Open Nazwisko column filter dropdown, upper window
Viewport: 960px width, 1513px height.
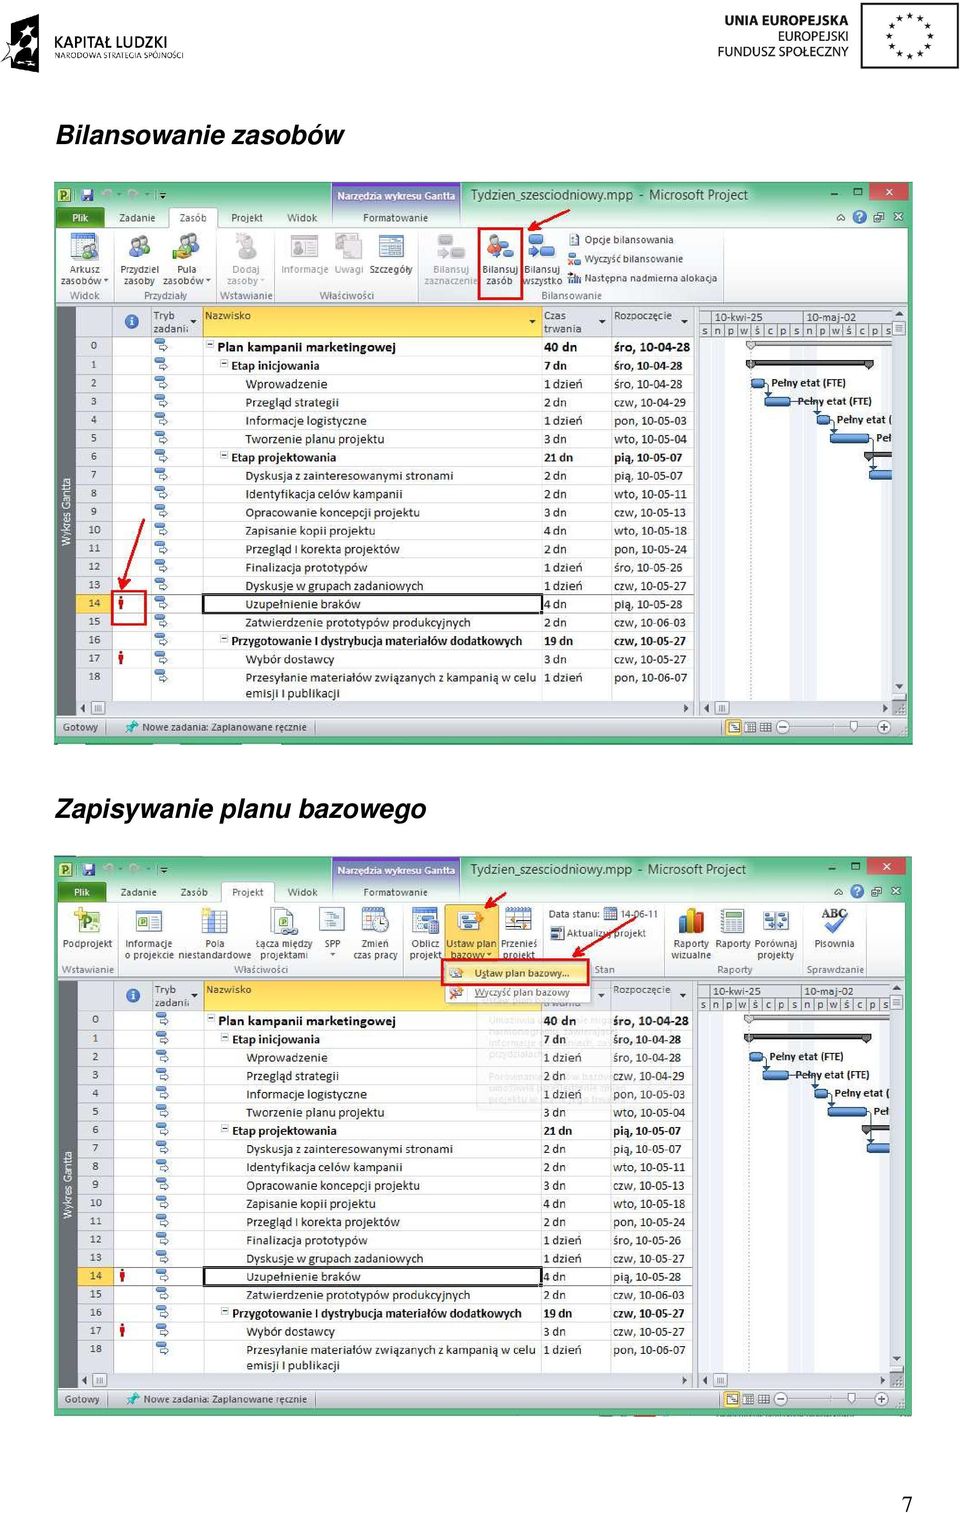(532, 321)
